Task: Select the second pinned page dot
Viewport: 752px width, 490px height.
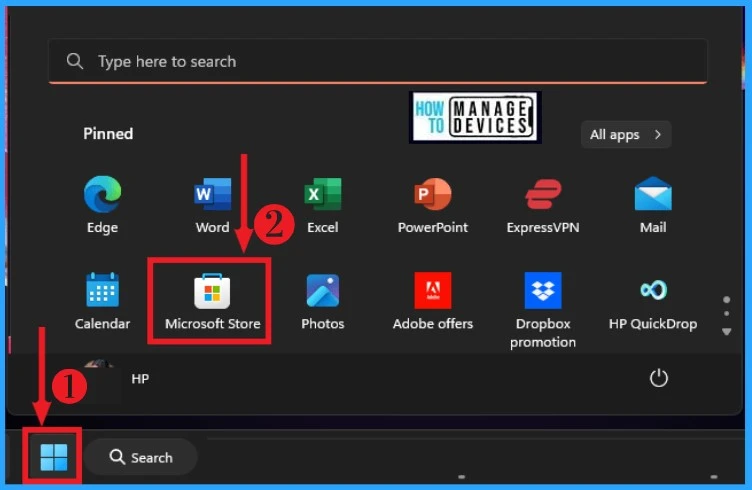Action: [727, 314]
